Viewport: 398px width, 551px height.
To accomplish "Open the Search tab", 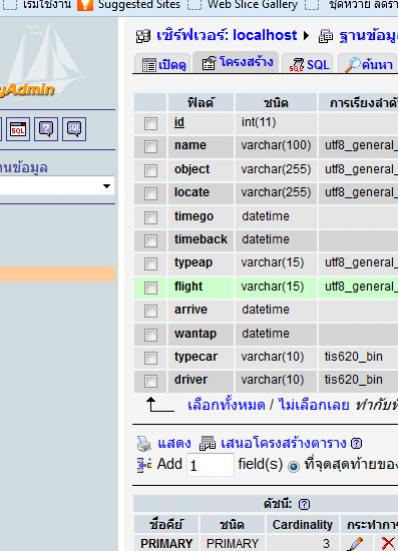I will [368, 64].
